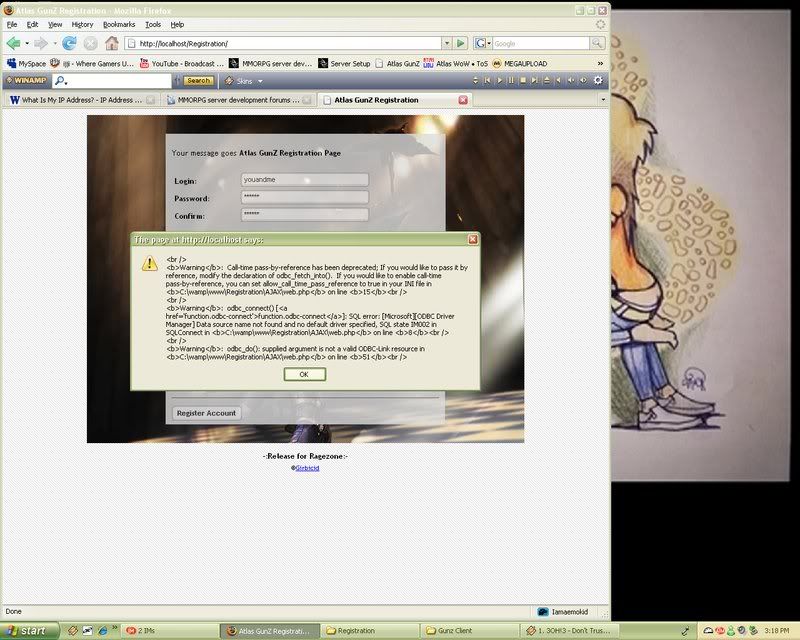The height and width of the screenshot is (640, 800).
Task: Switch to Registration folder taskbar item
Action: point(371,631)
